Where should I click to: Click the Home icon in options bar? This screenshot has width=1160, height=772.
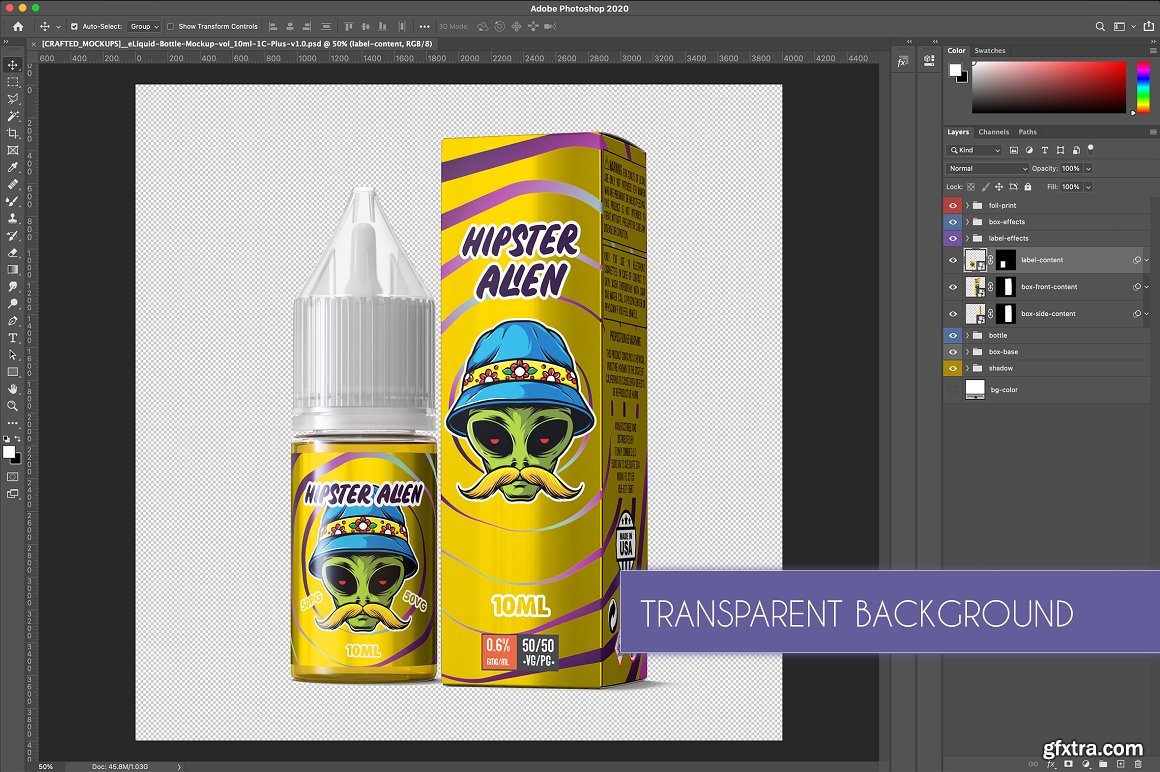17,26
